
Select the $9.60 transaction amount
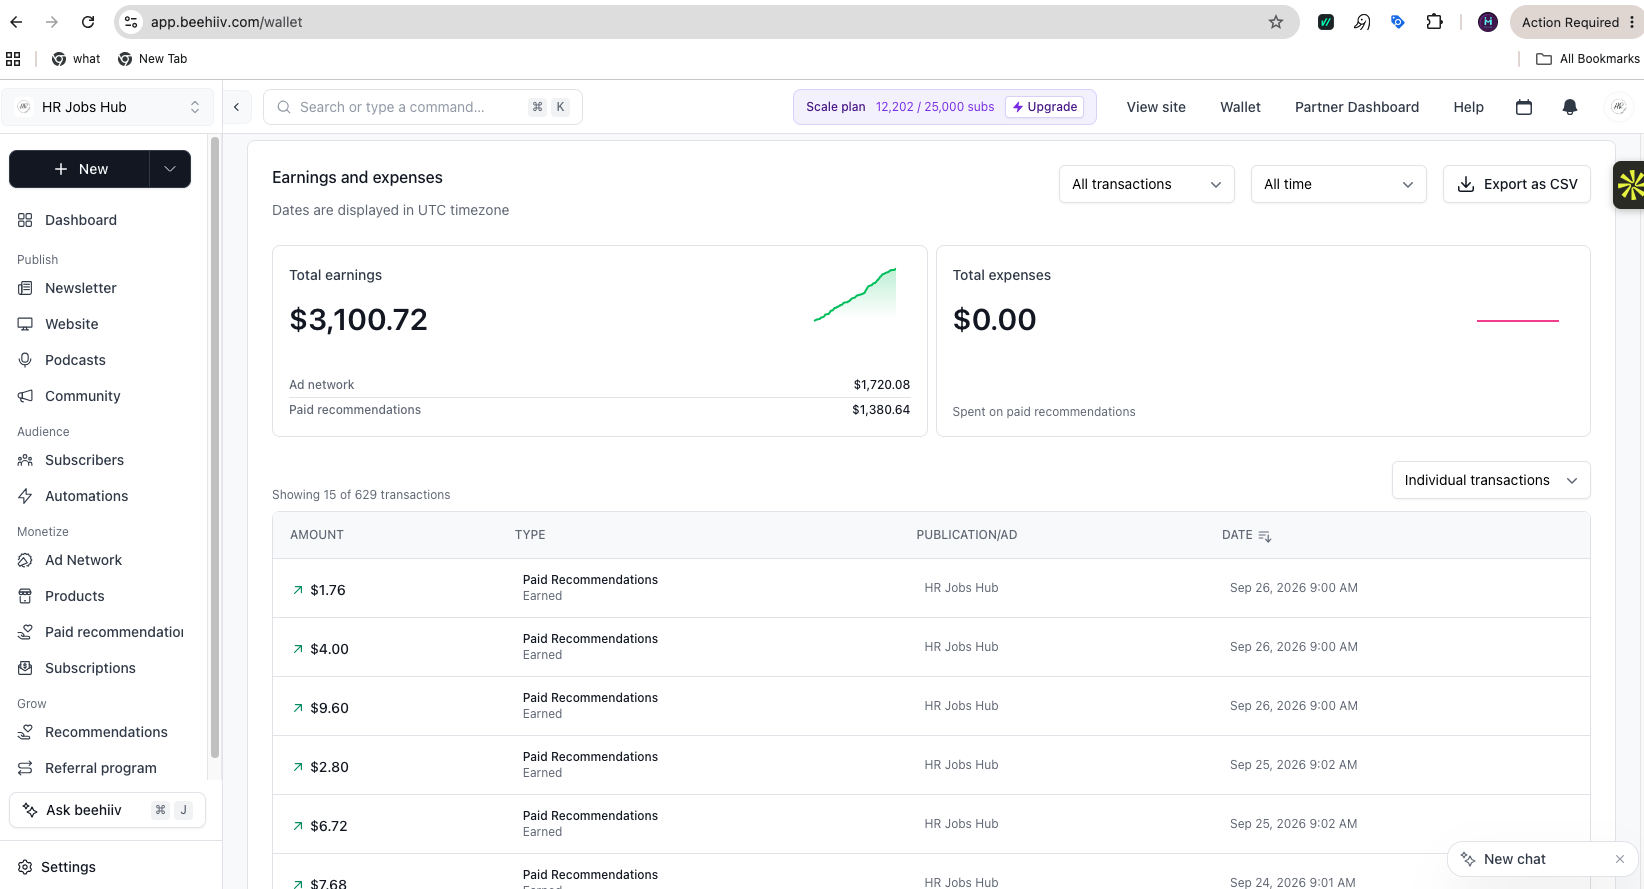(329, 708)
